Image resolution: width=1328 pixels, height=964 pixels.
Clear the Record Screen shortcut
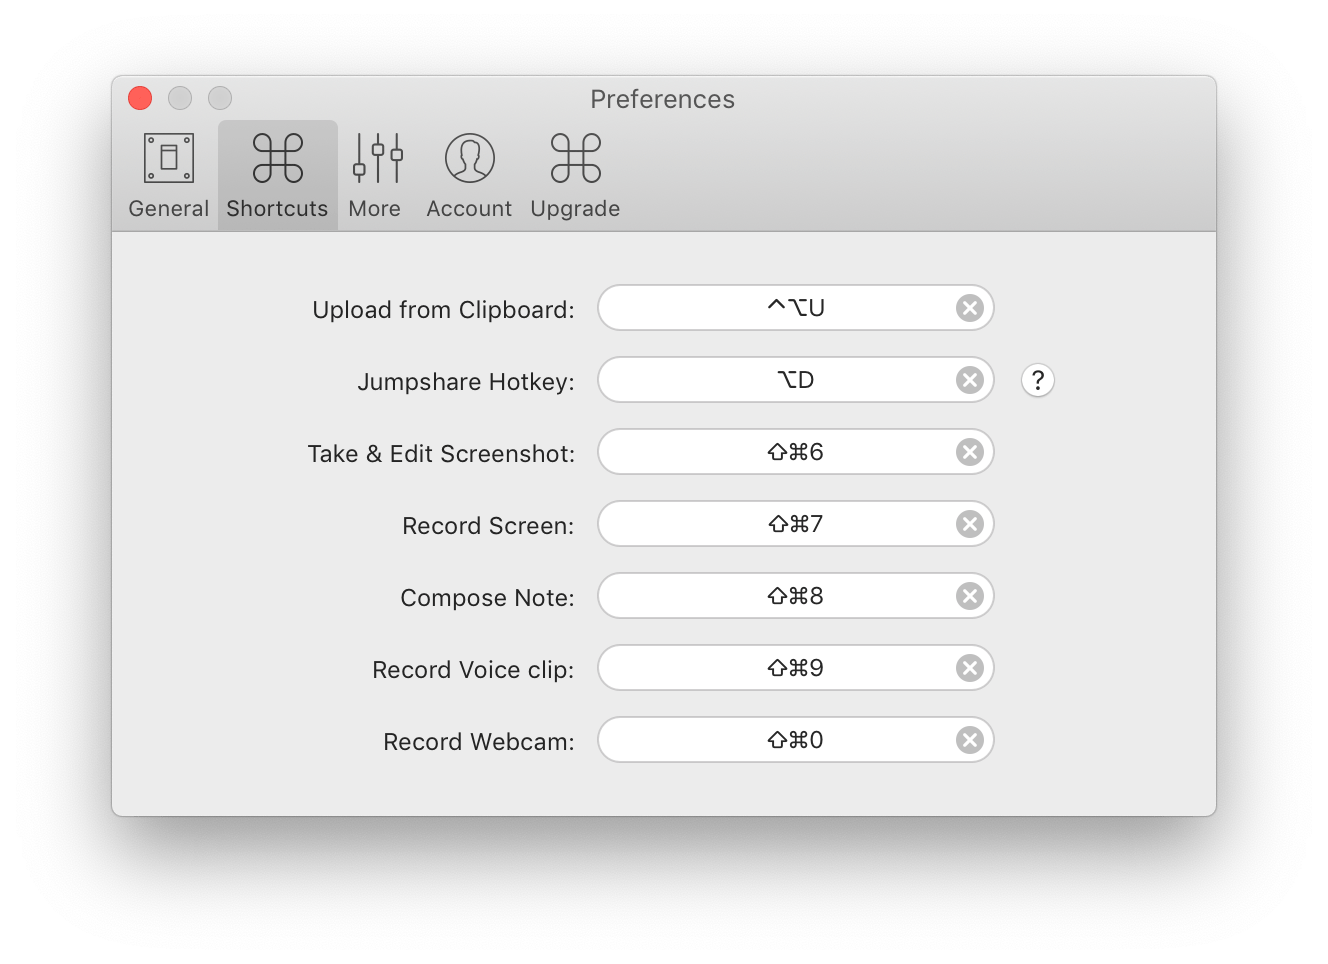click(968, 524)
